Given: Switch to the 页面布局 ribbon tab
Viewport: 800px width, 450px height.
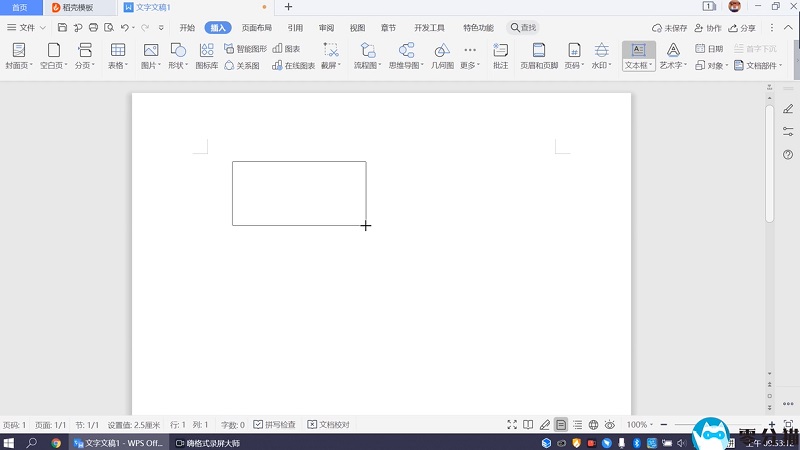Looking at the screenshot, I should (x=256, y=28).
